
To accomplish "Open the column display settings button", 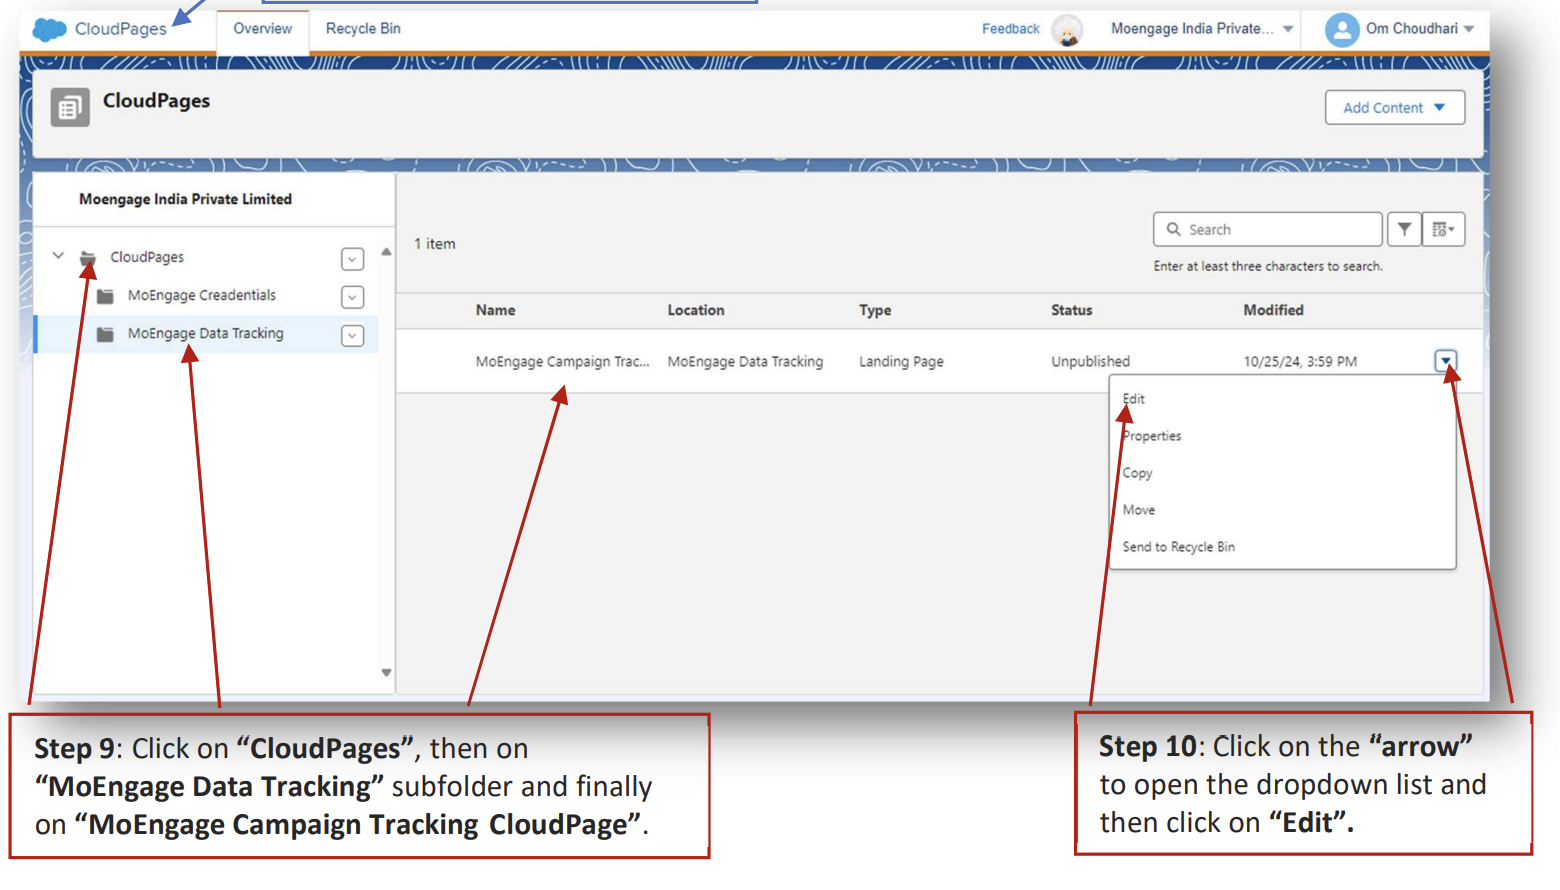I will coord(1443,229).
